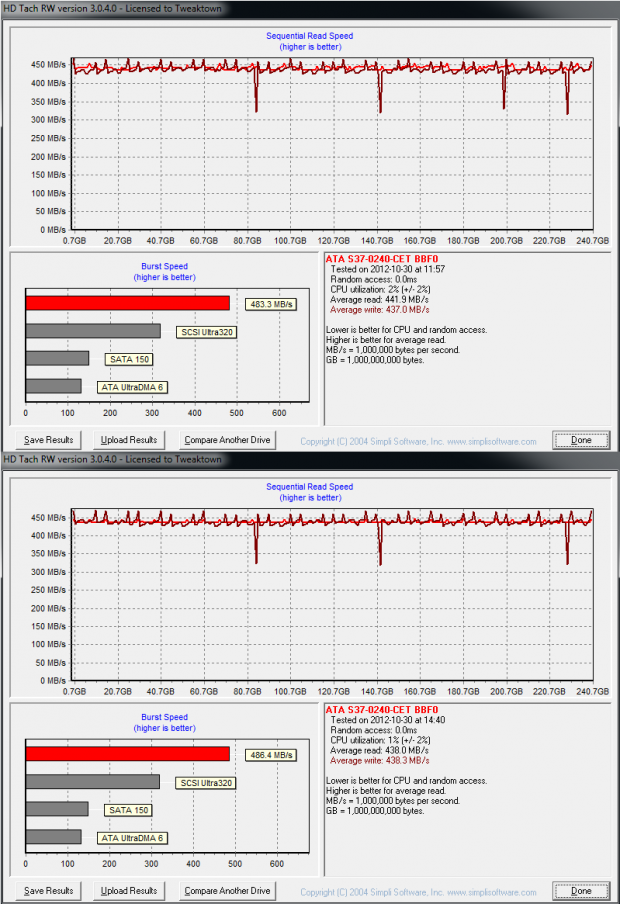620x904 pixels.
Task: Click the top HD Tach RW window title bar
Action: (310, 9)
